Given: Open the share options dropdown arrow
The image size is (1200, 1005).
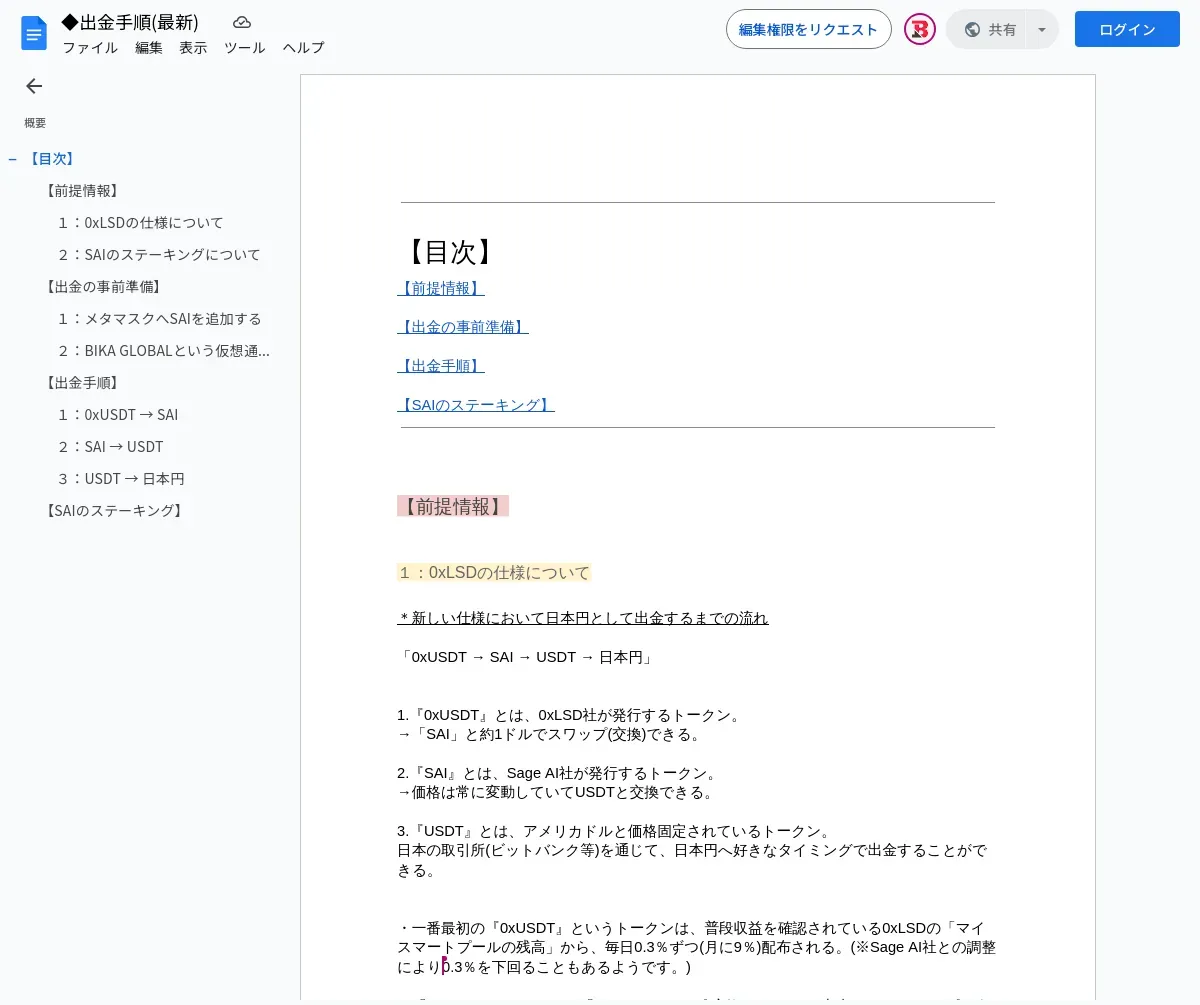Looking at the screenshot, I should pos(1042,29).
